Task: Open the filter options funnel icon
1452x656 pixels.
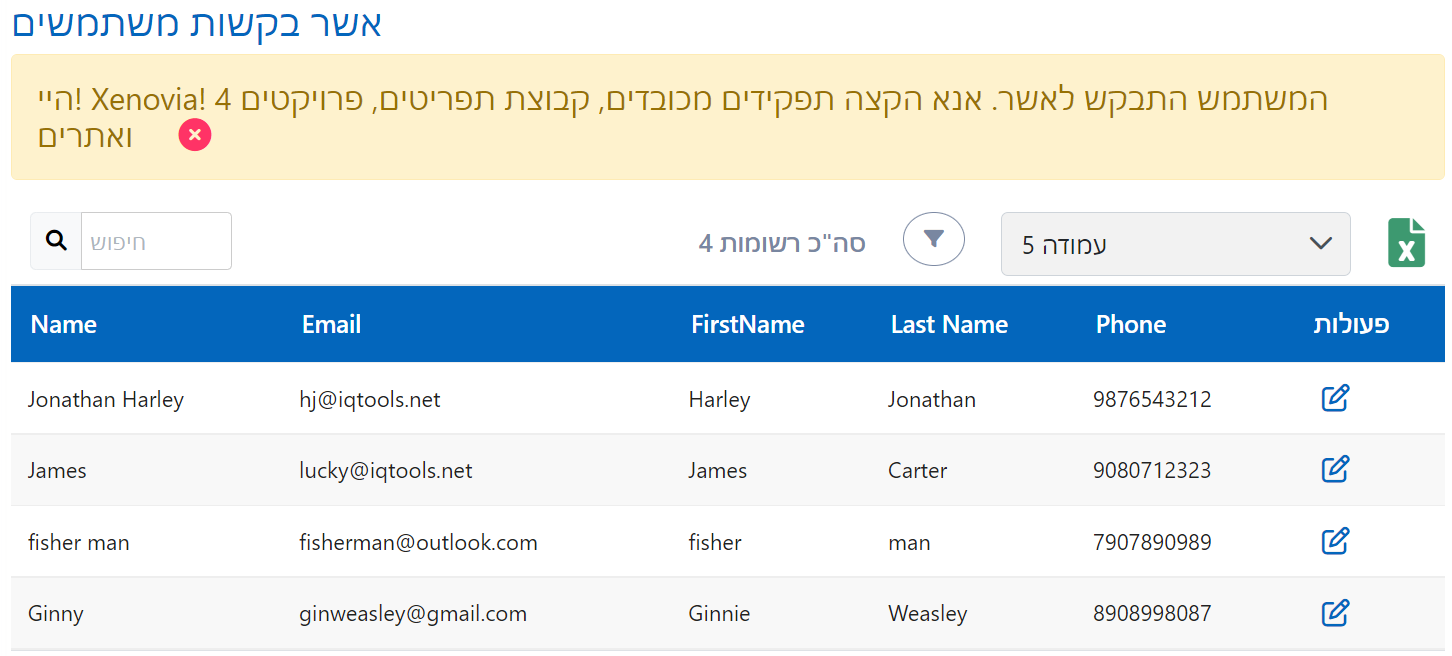Action: click(x=933, y=239)
